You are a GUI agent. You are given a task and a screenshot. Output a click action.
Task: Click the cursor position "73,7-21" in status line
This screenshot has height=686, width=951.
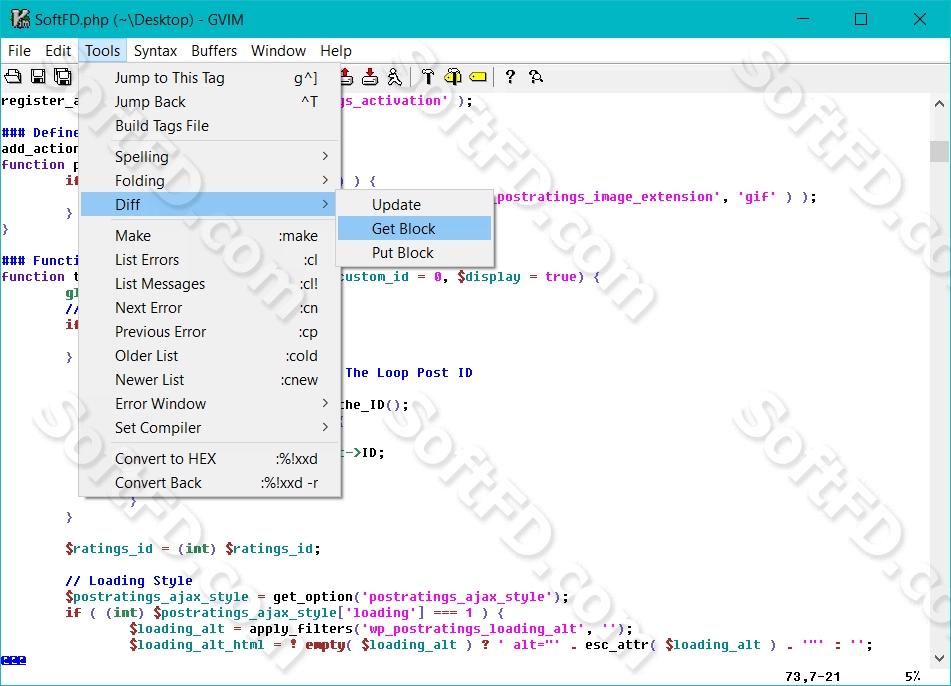point(813,676)
